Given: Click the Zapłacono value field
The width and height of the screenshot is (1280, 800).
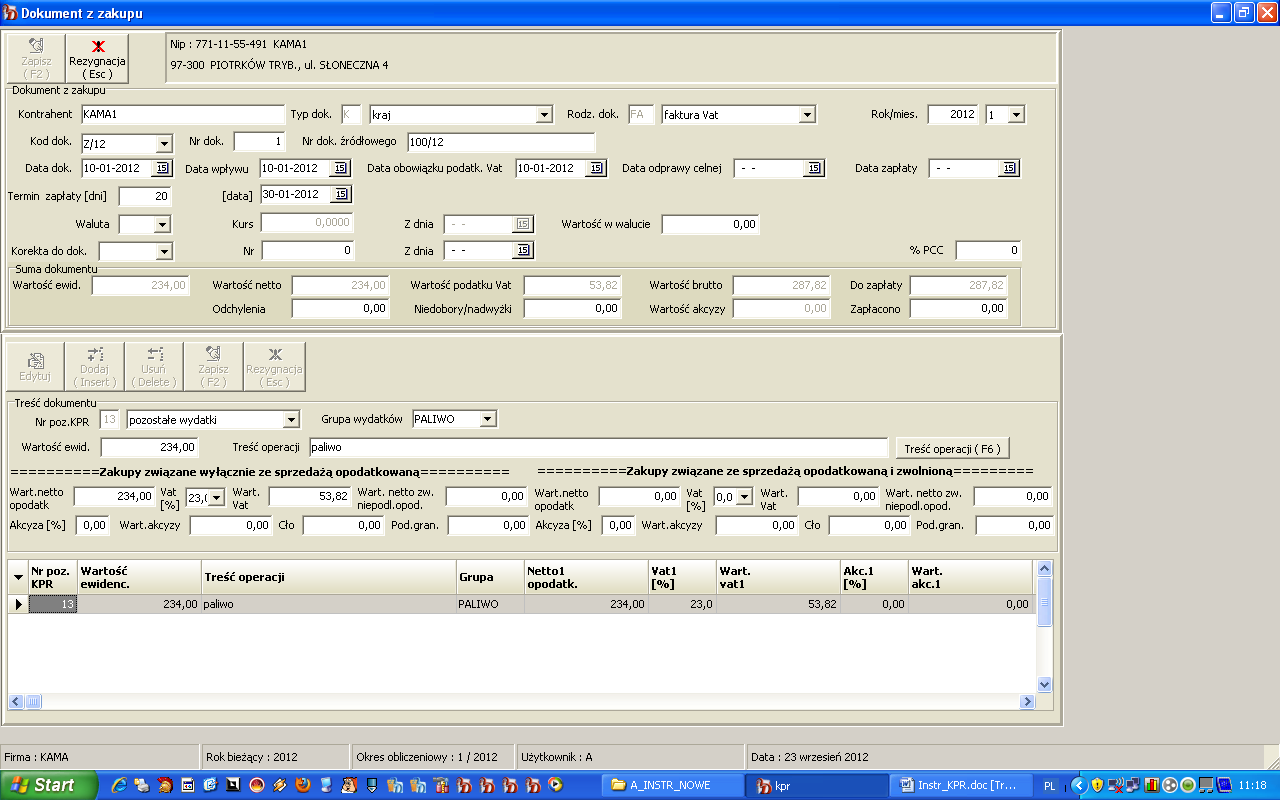Looking at the screenshot, I should coord(958,309).
